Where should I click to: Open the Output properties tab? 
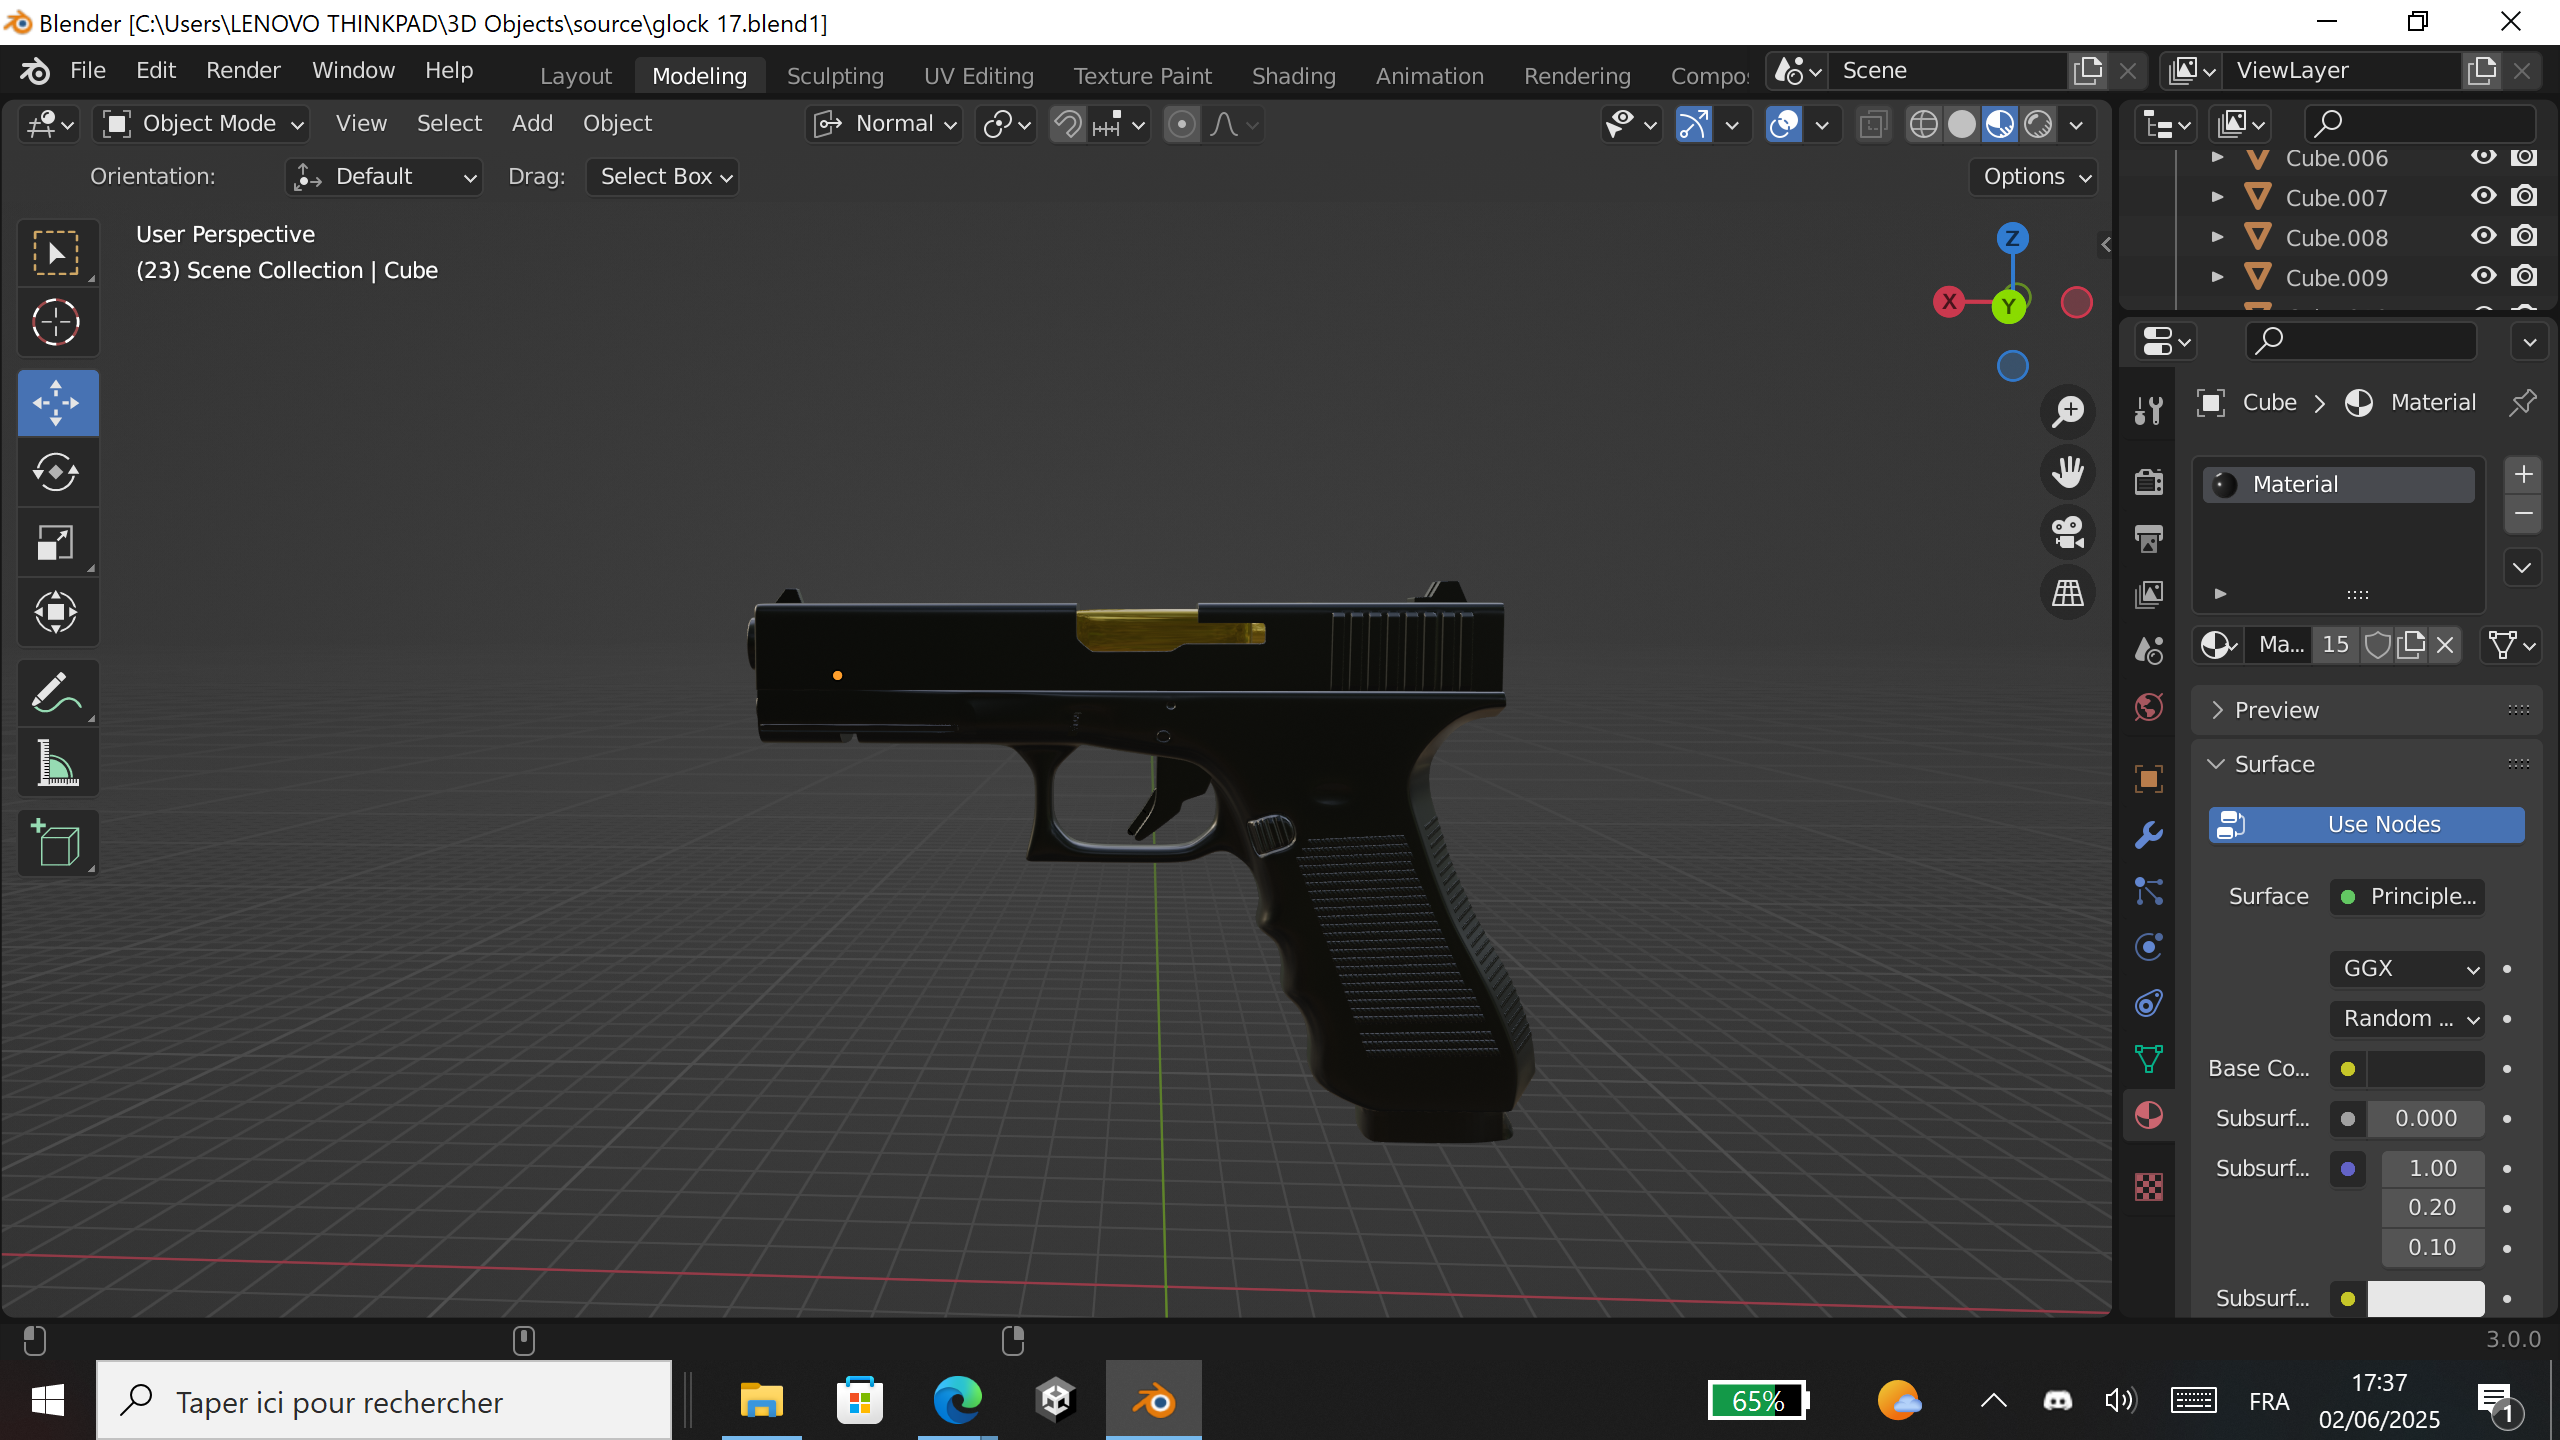pyautogui.click(x=2148, y=538)
